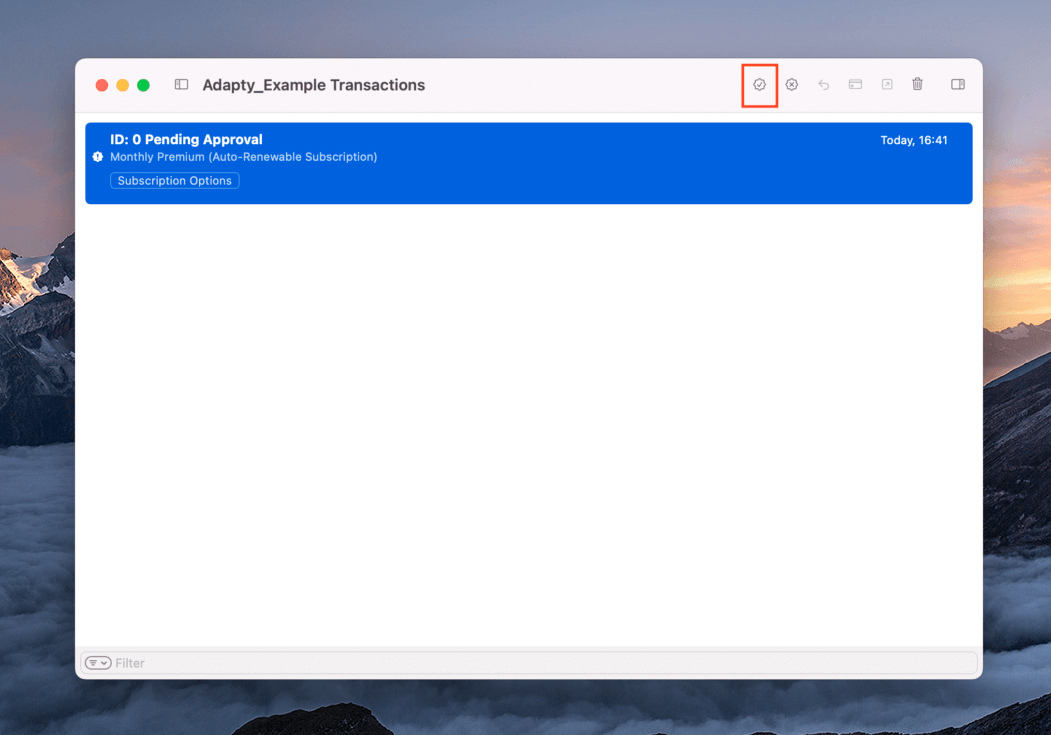Toggle the inspector panel
1051x735 pixels.
(x=957, y=85)
